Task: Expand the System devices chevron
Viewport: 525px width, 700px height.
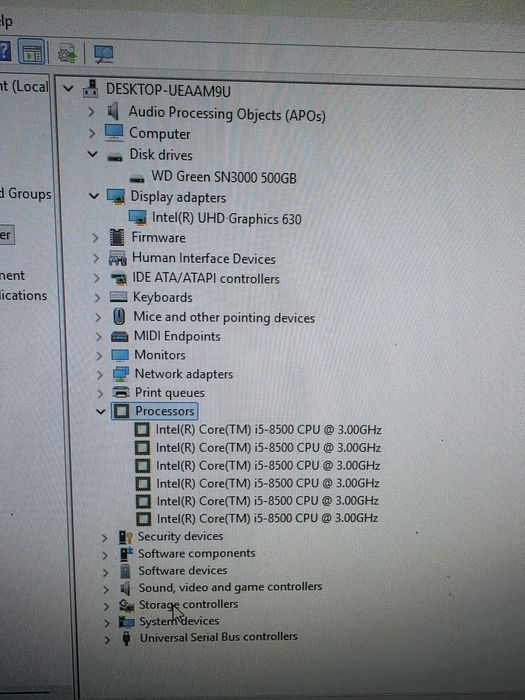Action: tap(107, 623)
